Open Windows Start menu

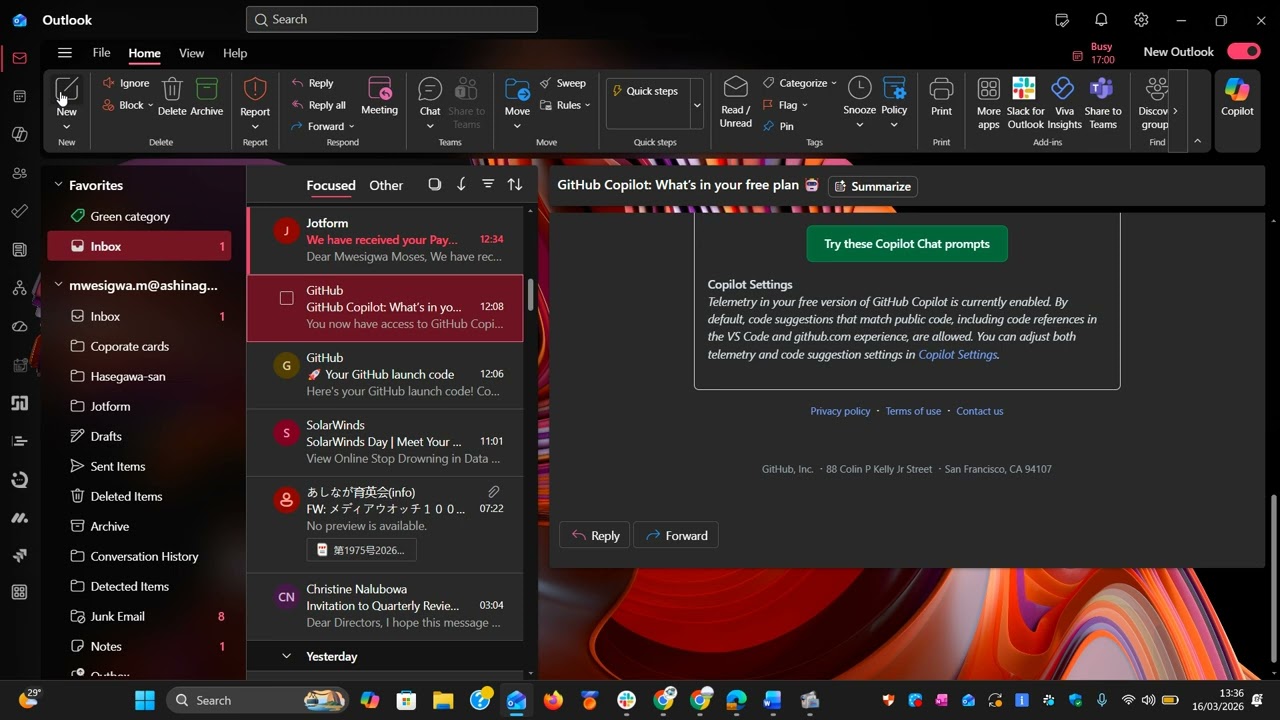point(145,700)
